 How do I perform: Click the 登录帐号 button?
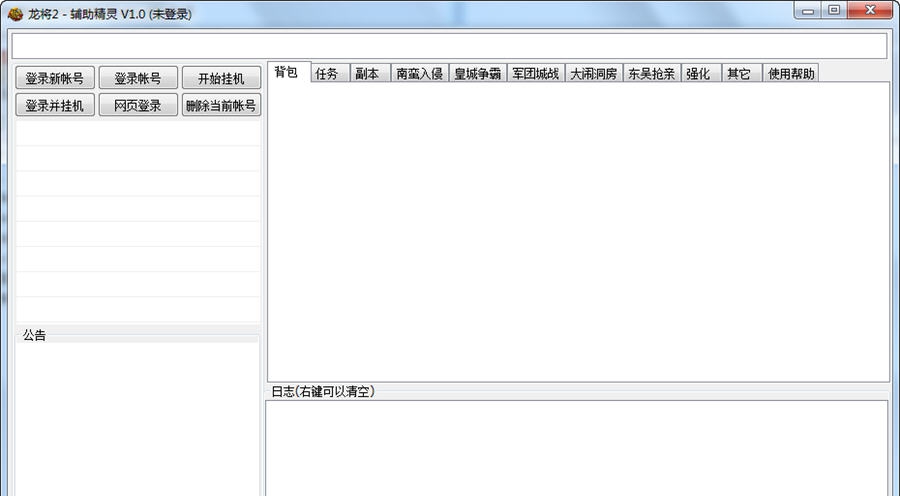(138, 78)
